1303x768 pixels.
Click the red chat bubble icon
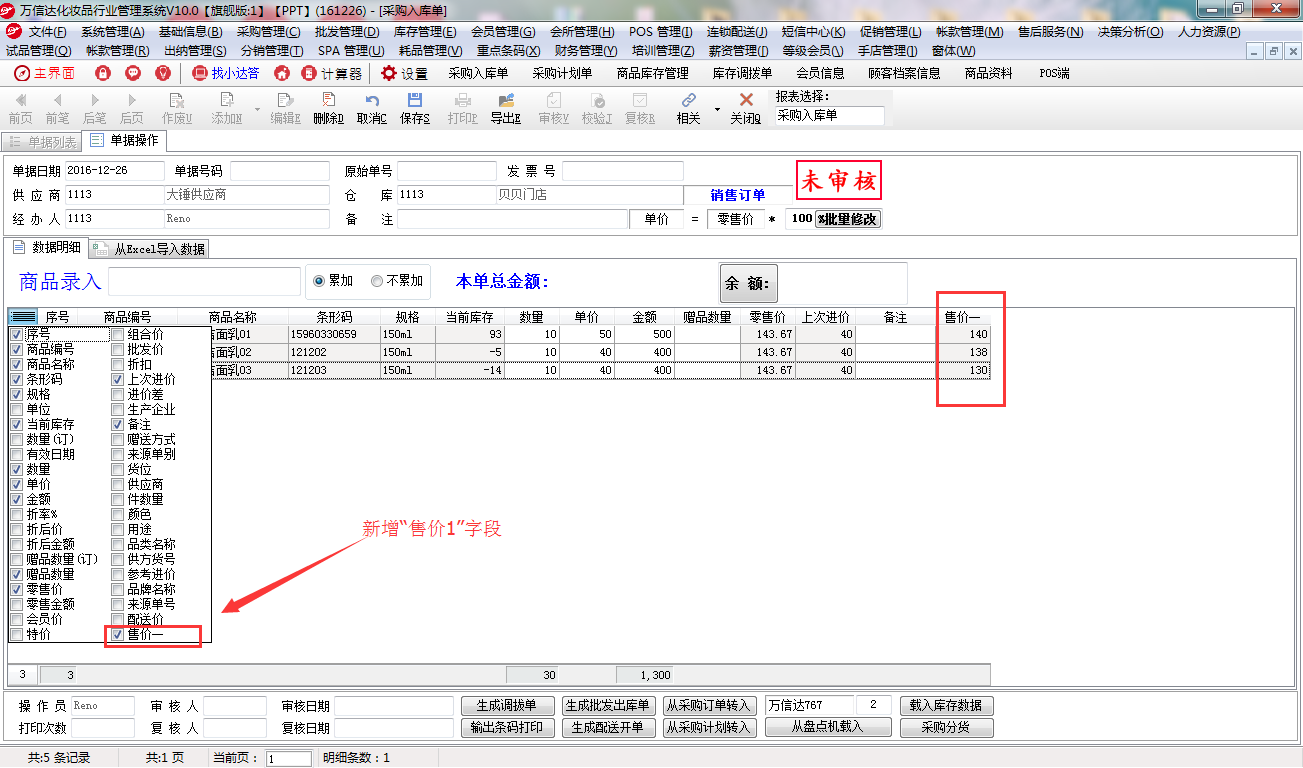pos(133,73)
